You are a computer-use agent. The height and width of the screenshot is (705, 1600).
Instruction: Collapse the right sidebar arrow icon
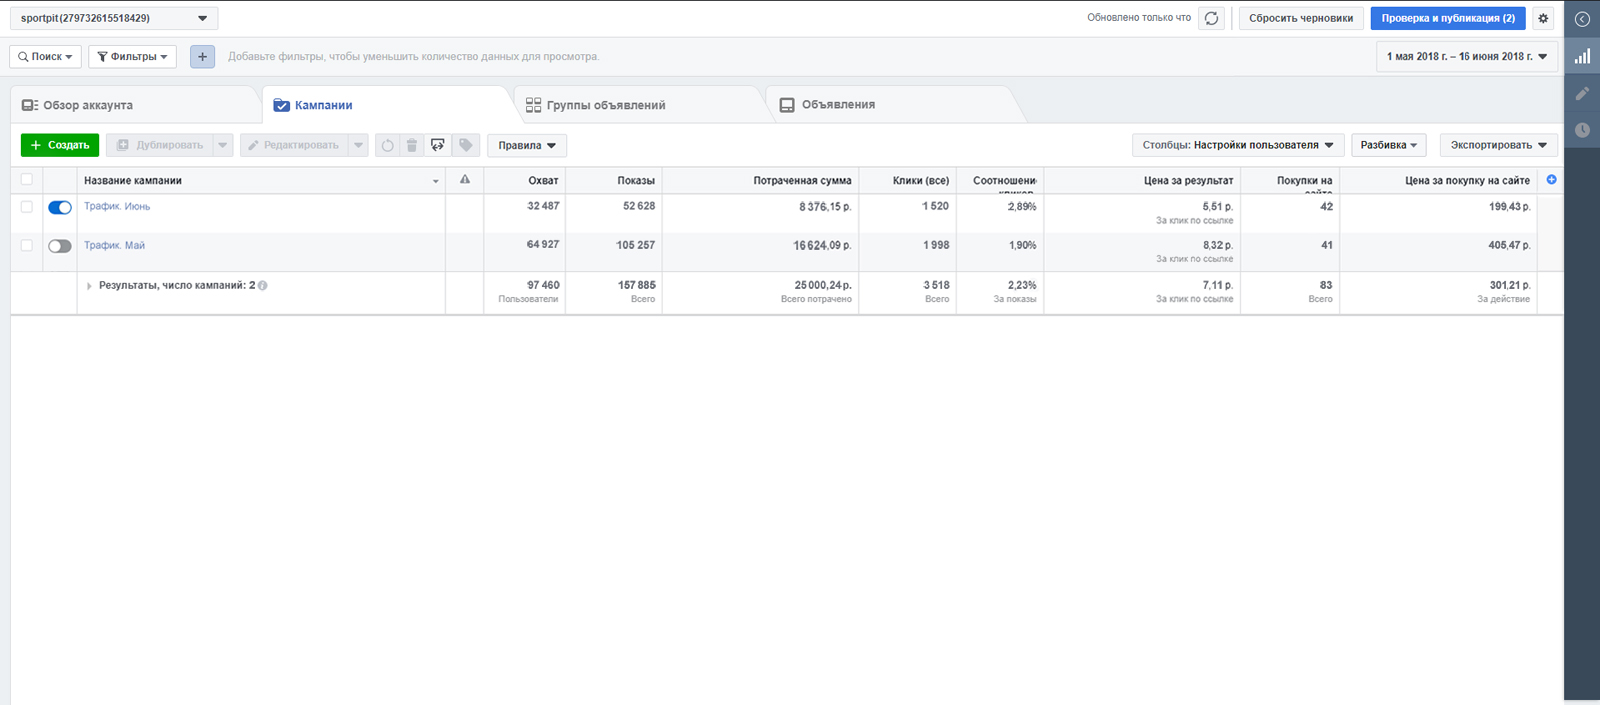click(x=1582, y=19)
